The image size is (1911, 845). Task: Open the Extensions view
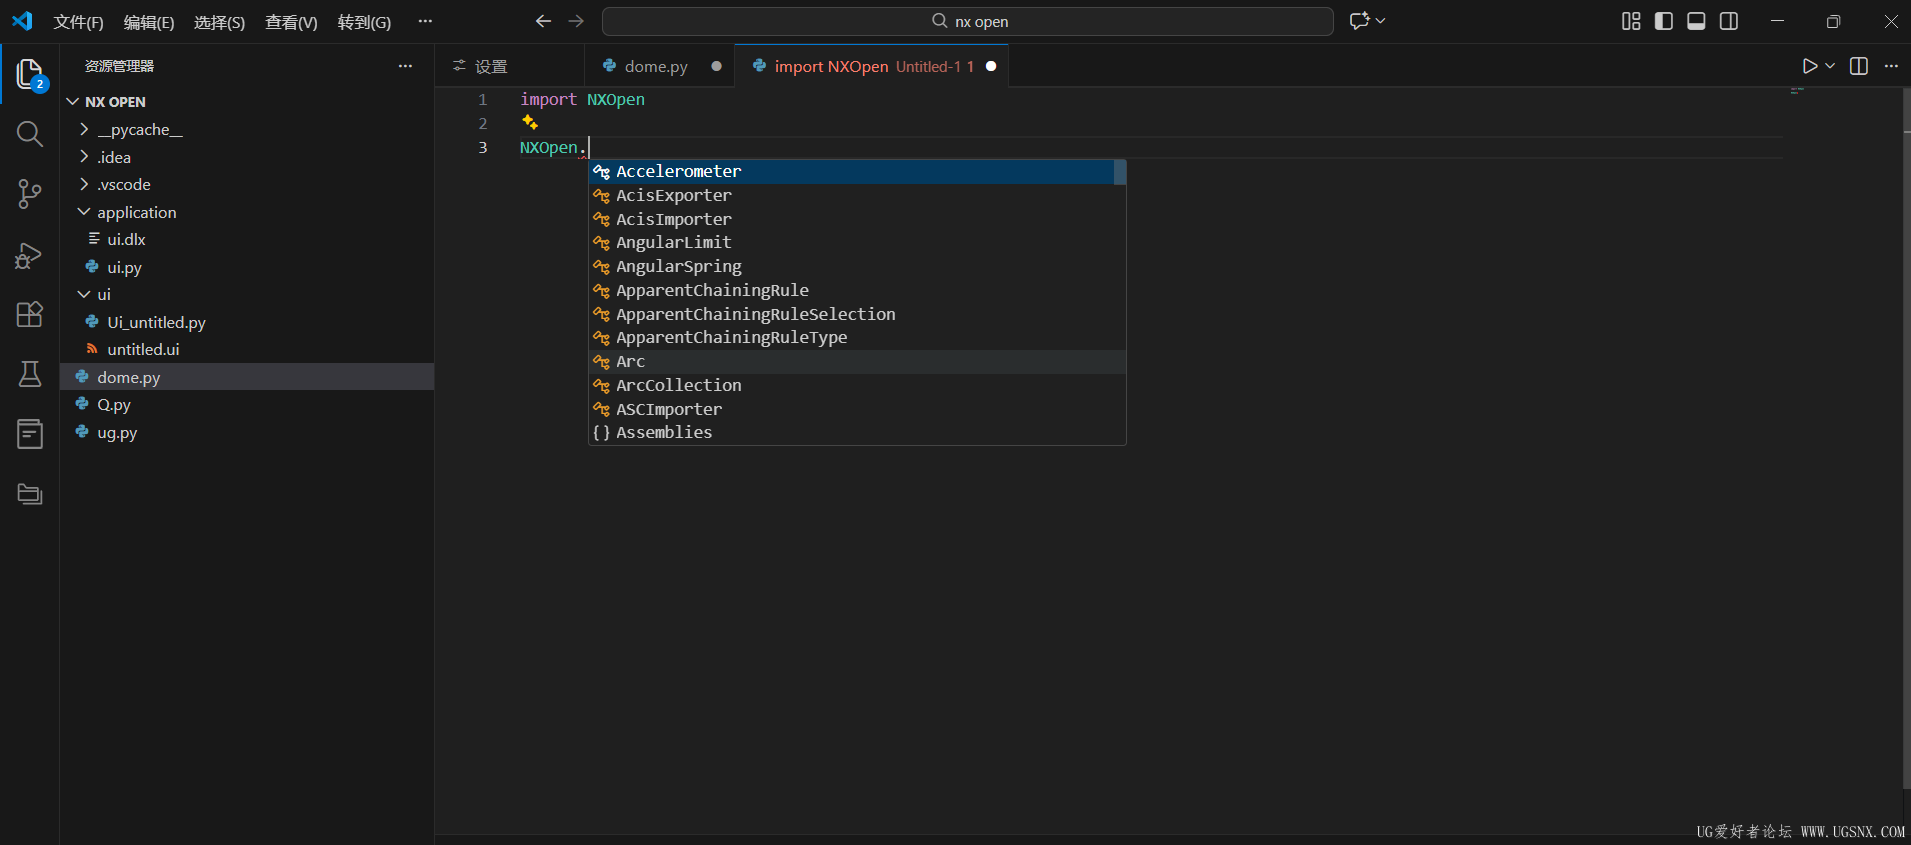point(30,315)
